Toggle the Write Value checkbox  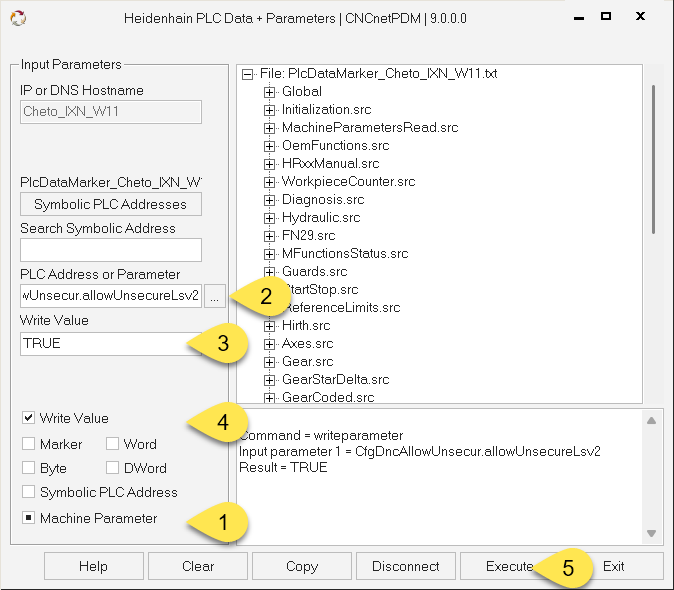pyautogui.click(x=29, y=418)
